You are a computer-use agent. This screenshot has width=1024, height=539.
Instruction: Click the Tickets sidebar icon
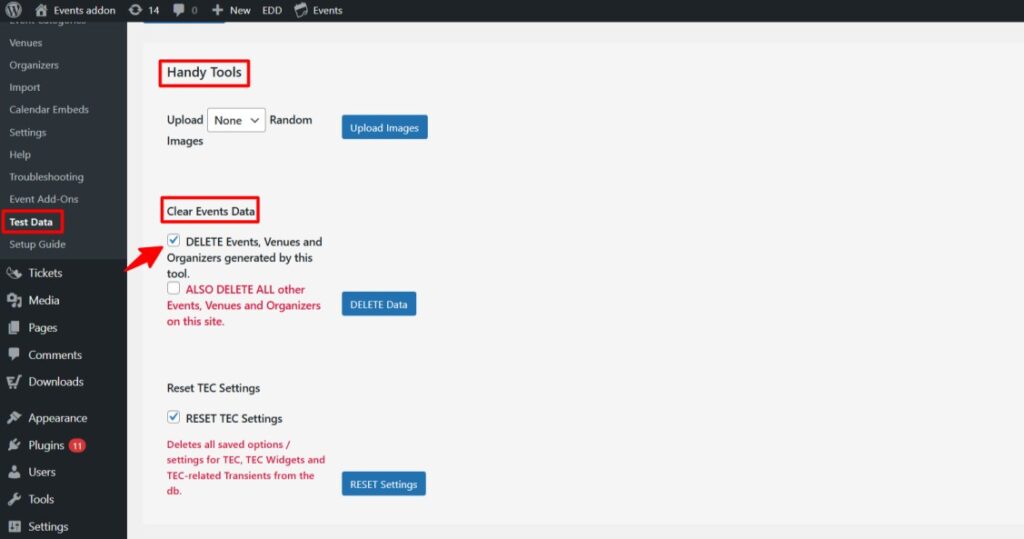14,273
